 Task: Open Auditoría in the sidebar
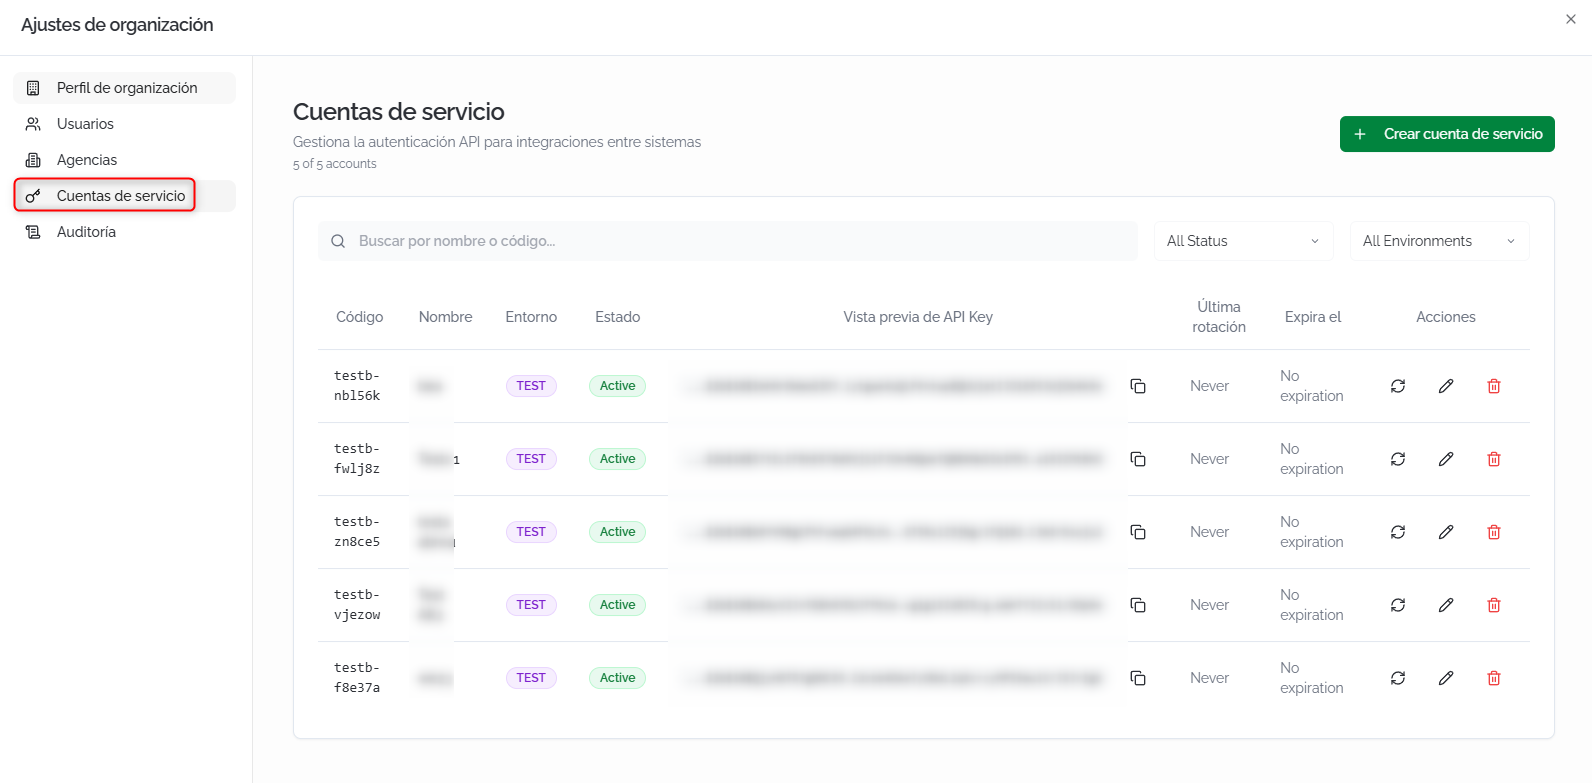tap(125, 232)
